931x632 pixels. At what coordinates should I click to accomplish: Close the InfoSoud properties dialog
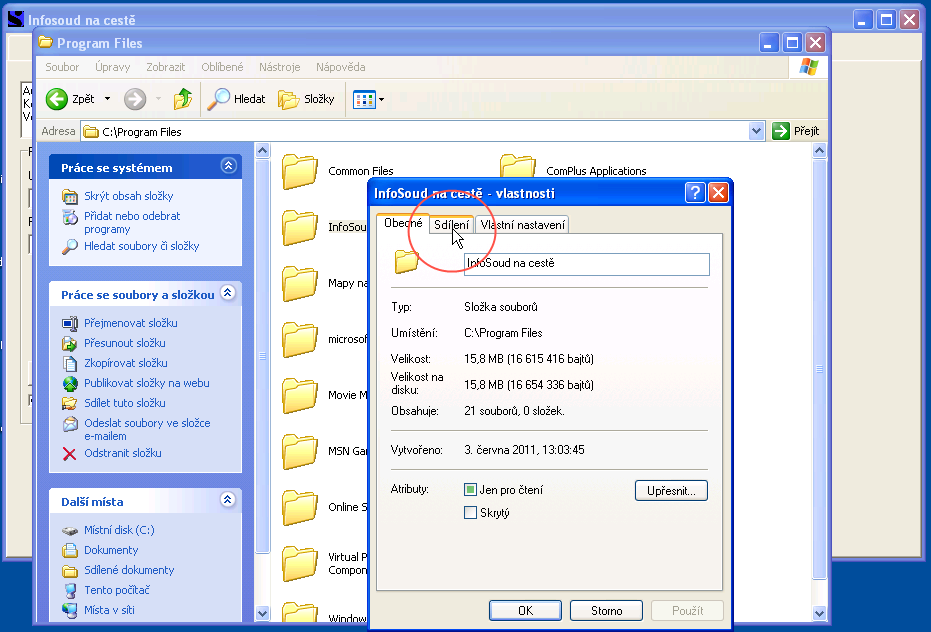click(718, 192)
